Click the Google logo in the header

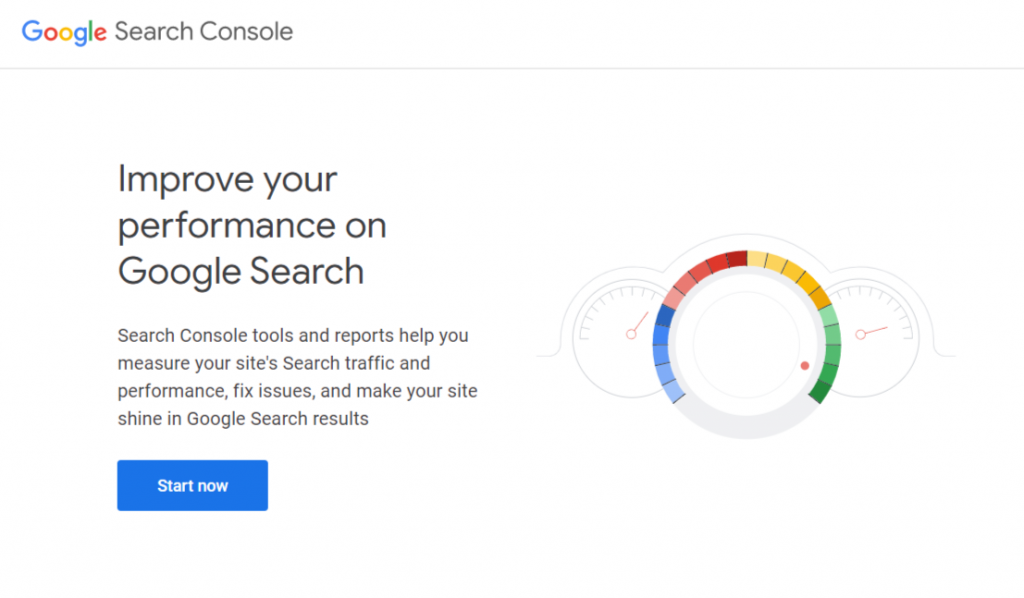click(62, 31)
